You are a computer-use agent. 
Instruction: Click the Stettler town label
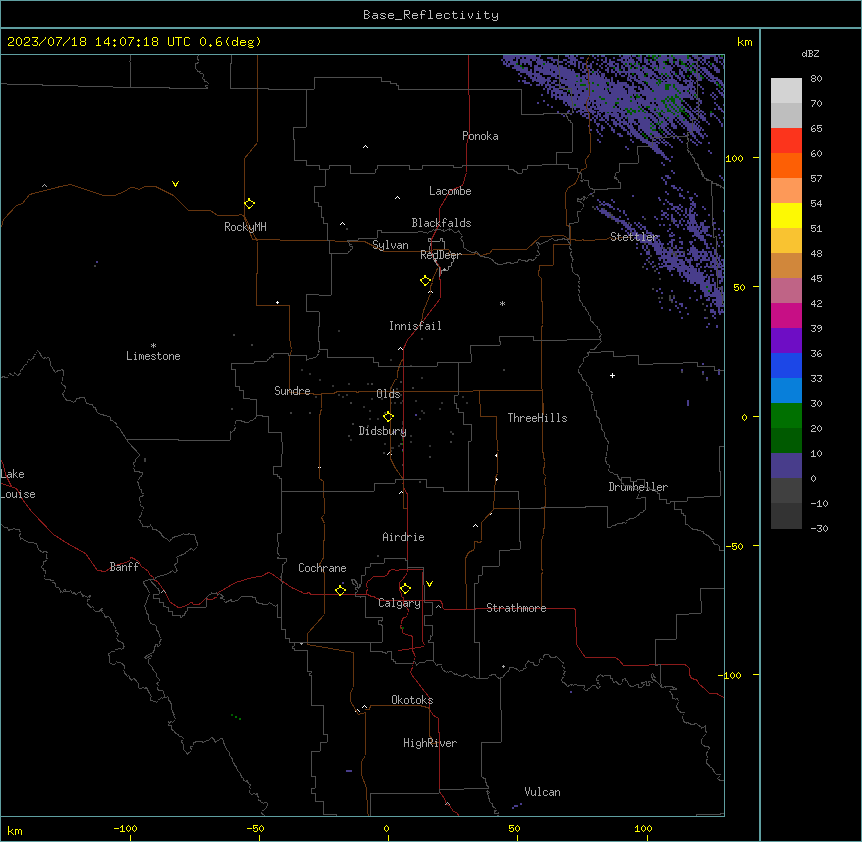tap(634, 237)
